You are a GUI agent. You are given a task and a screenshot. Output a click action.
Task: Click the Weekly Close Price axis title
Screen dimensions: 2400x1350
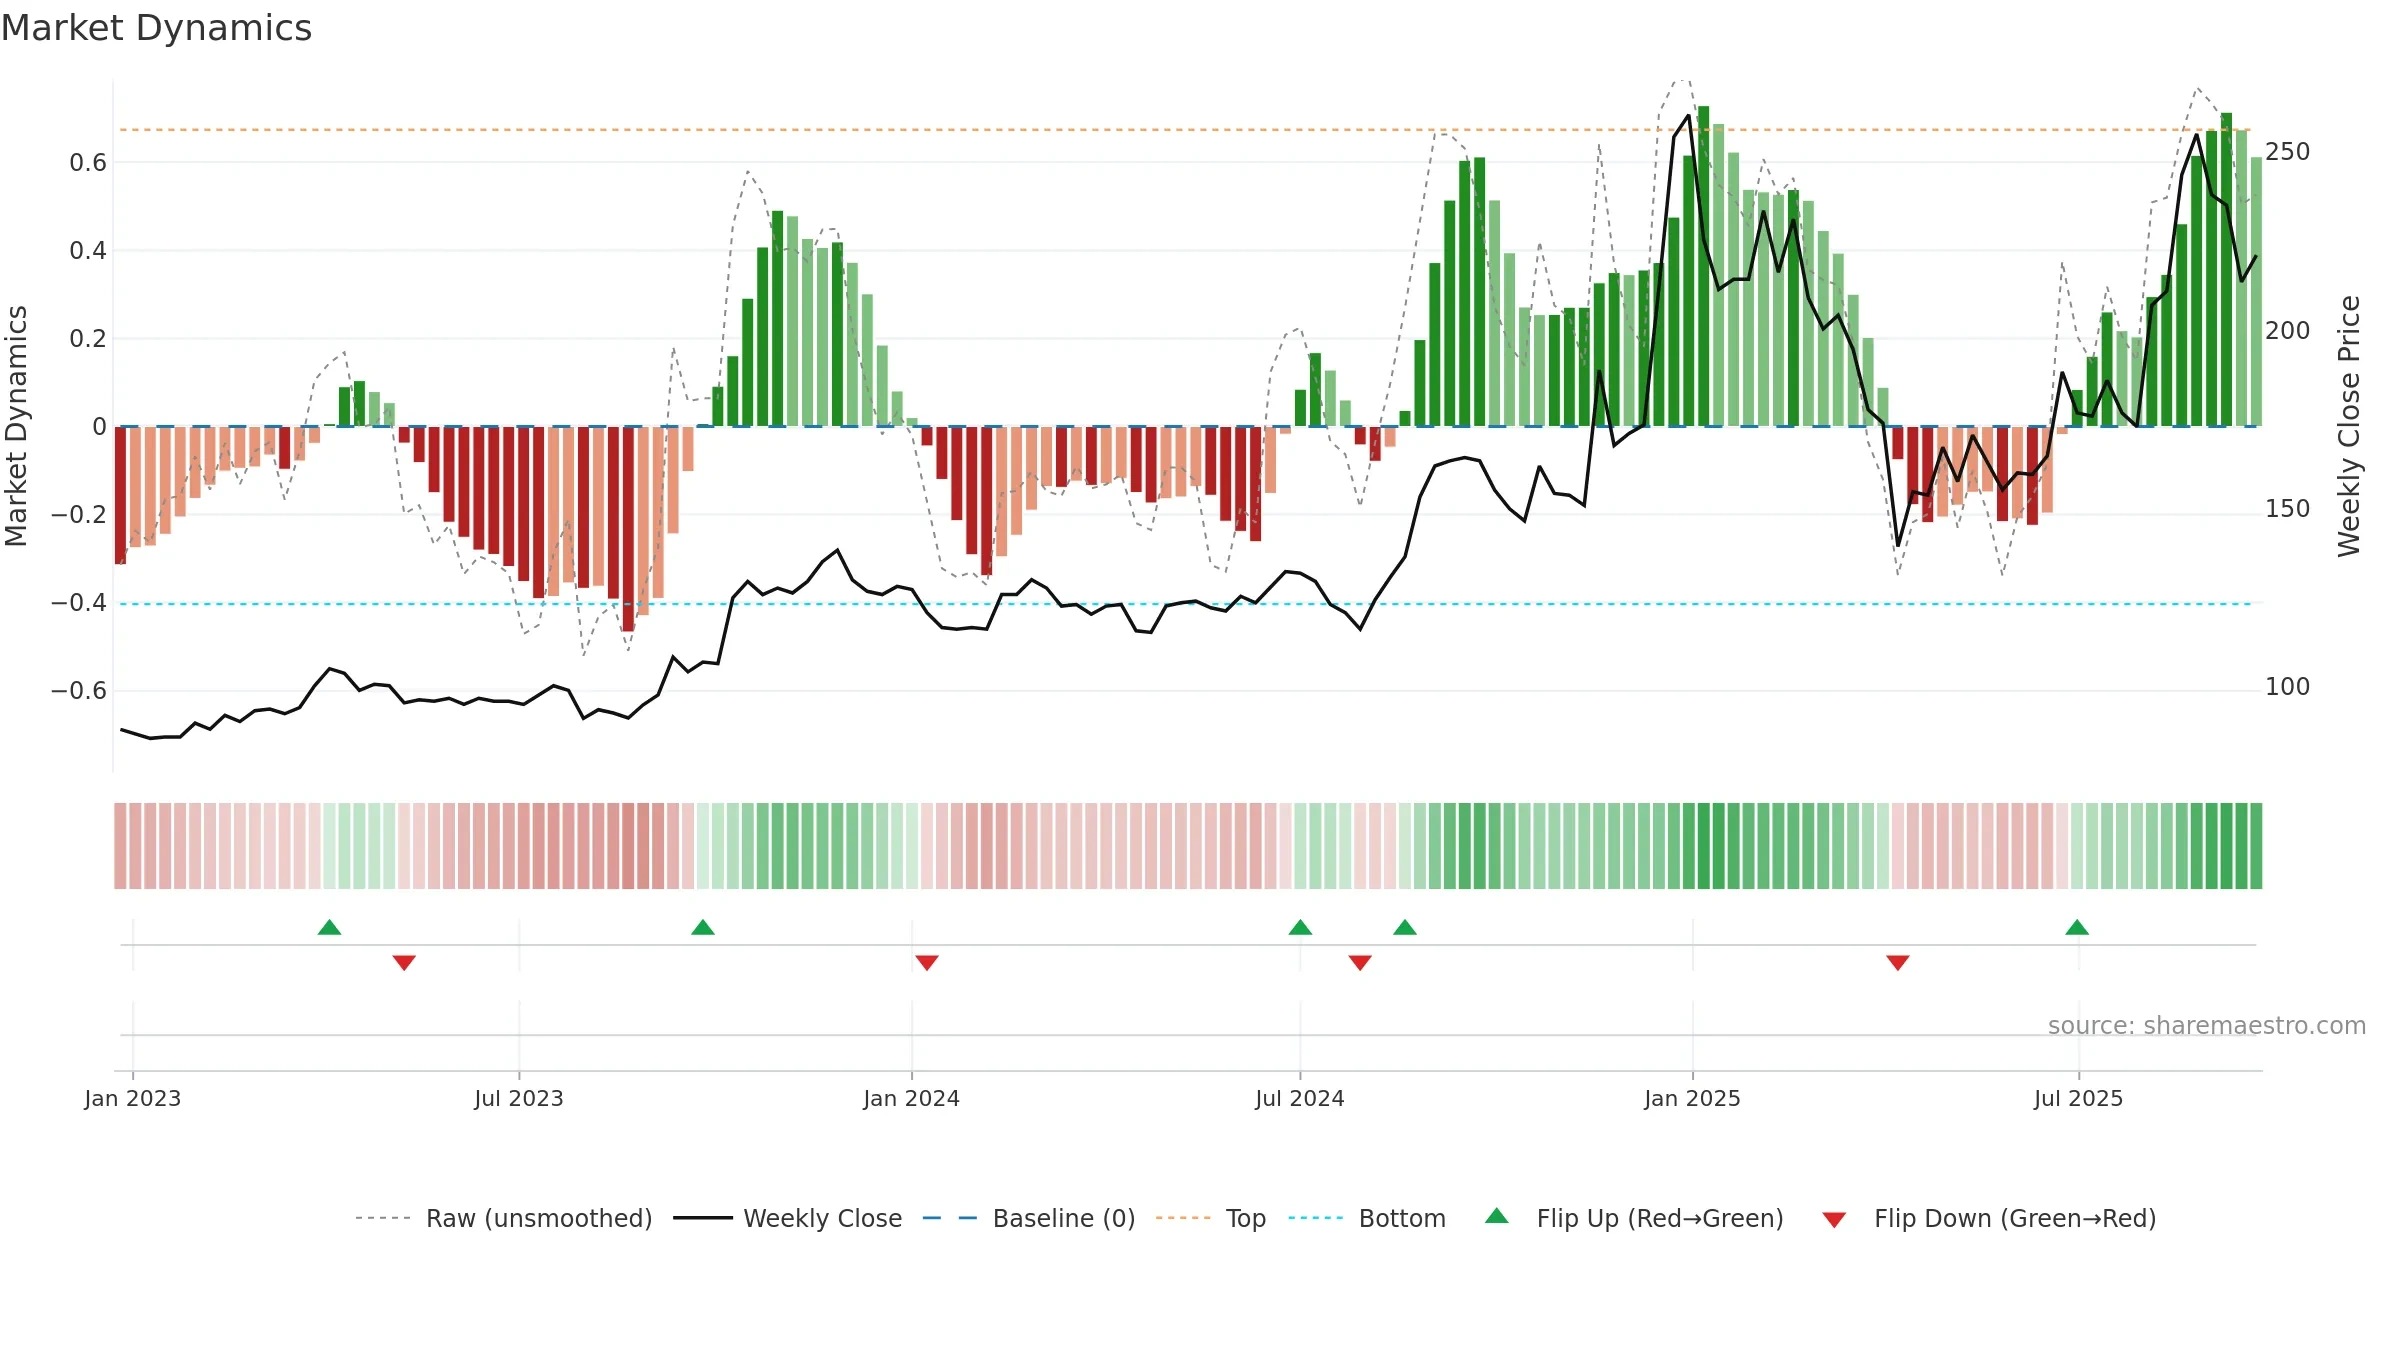[x=2349, y=426]
